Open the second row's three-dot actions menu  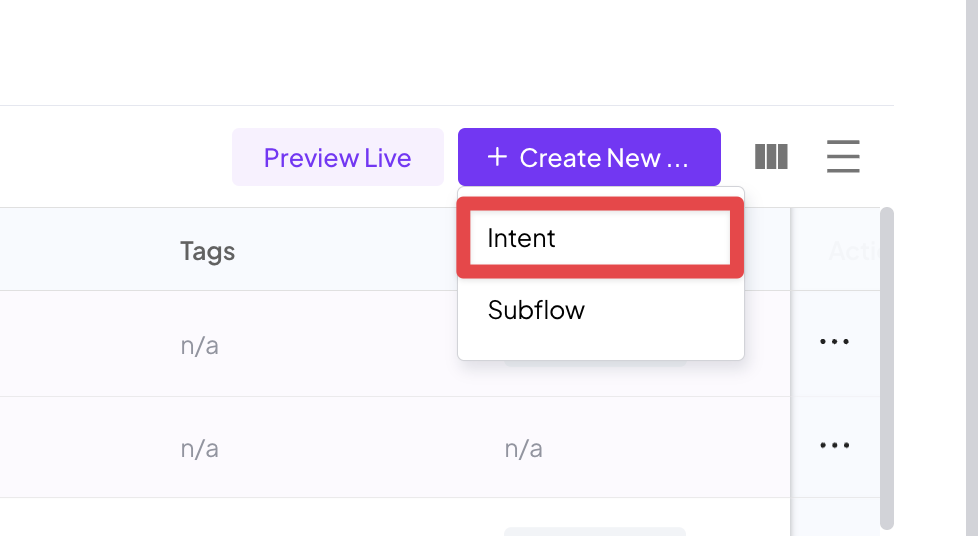click(x=834, y=445)
